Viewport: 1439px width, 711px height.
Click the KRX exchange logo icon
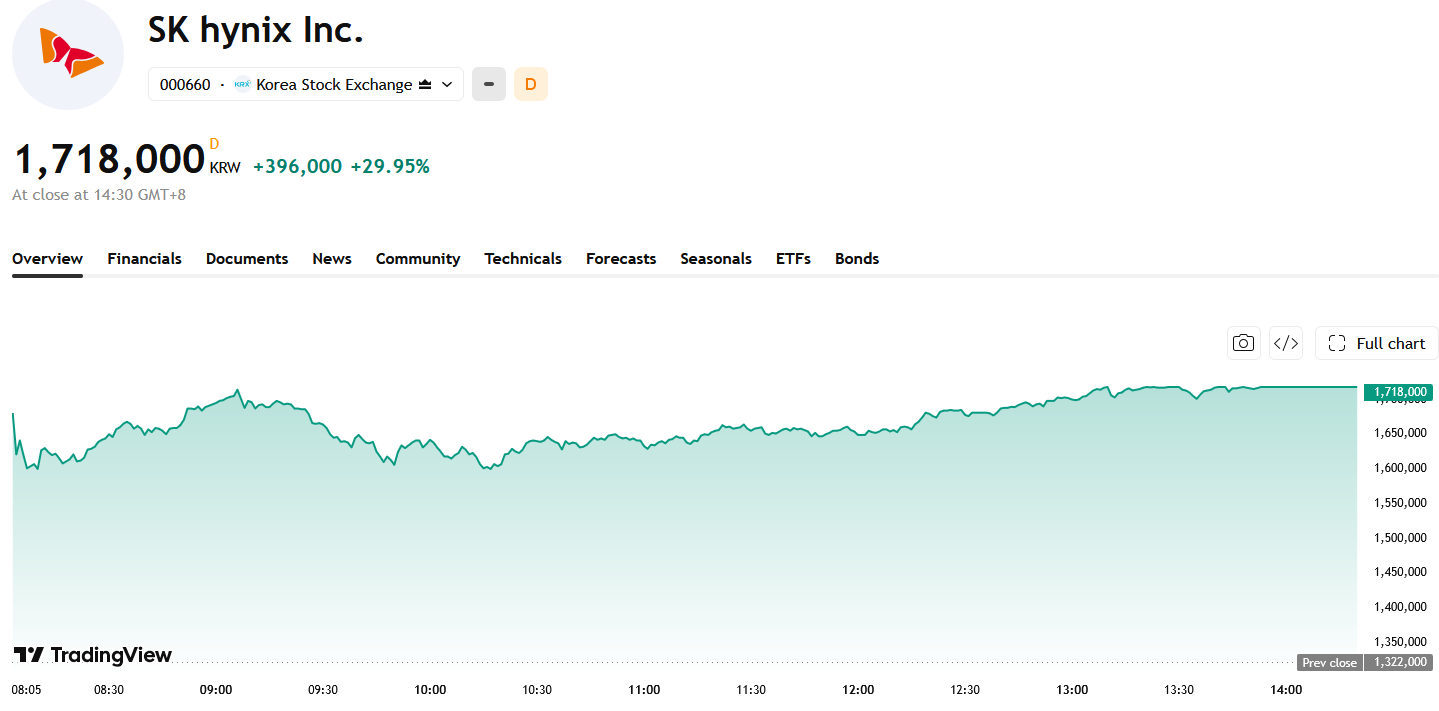pos(242,85)
